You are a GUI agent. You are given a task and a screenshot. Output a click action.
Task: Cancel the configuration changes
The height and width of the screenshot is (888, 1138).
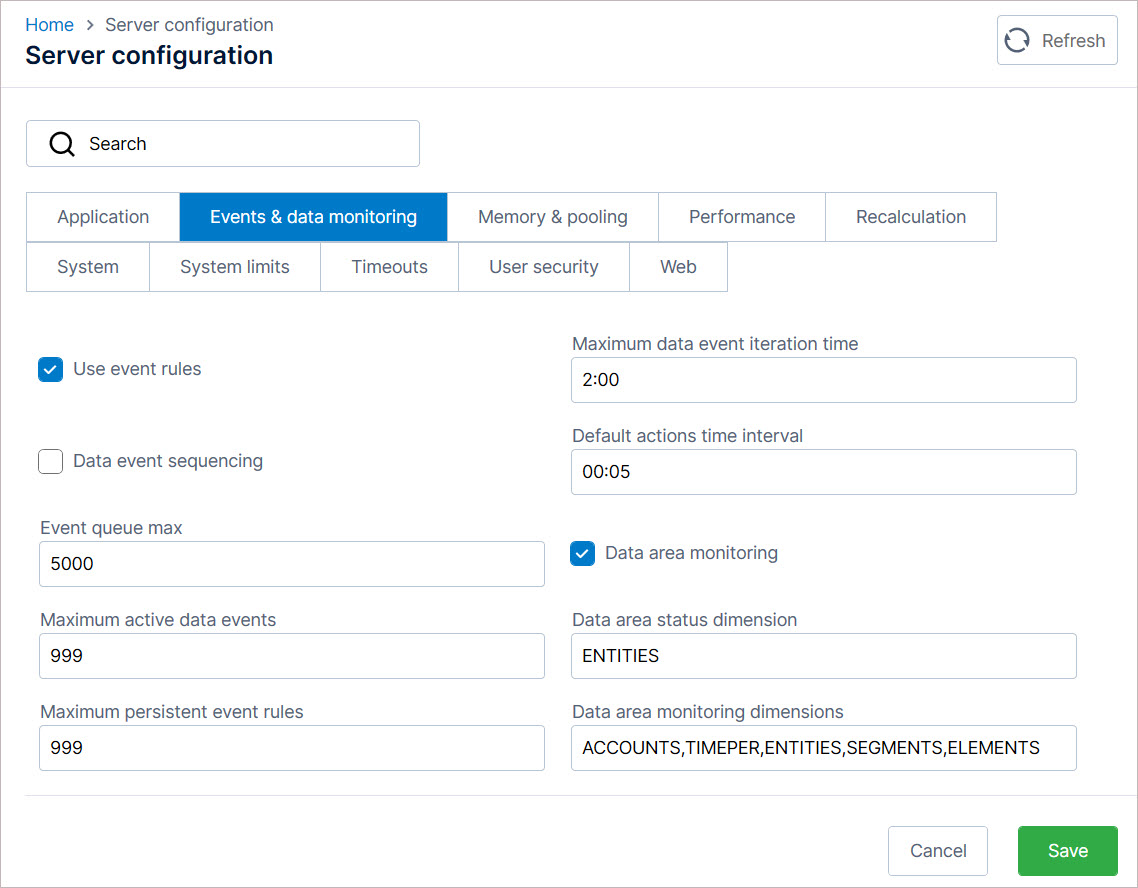(x=937, y=850)
